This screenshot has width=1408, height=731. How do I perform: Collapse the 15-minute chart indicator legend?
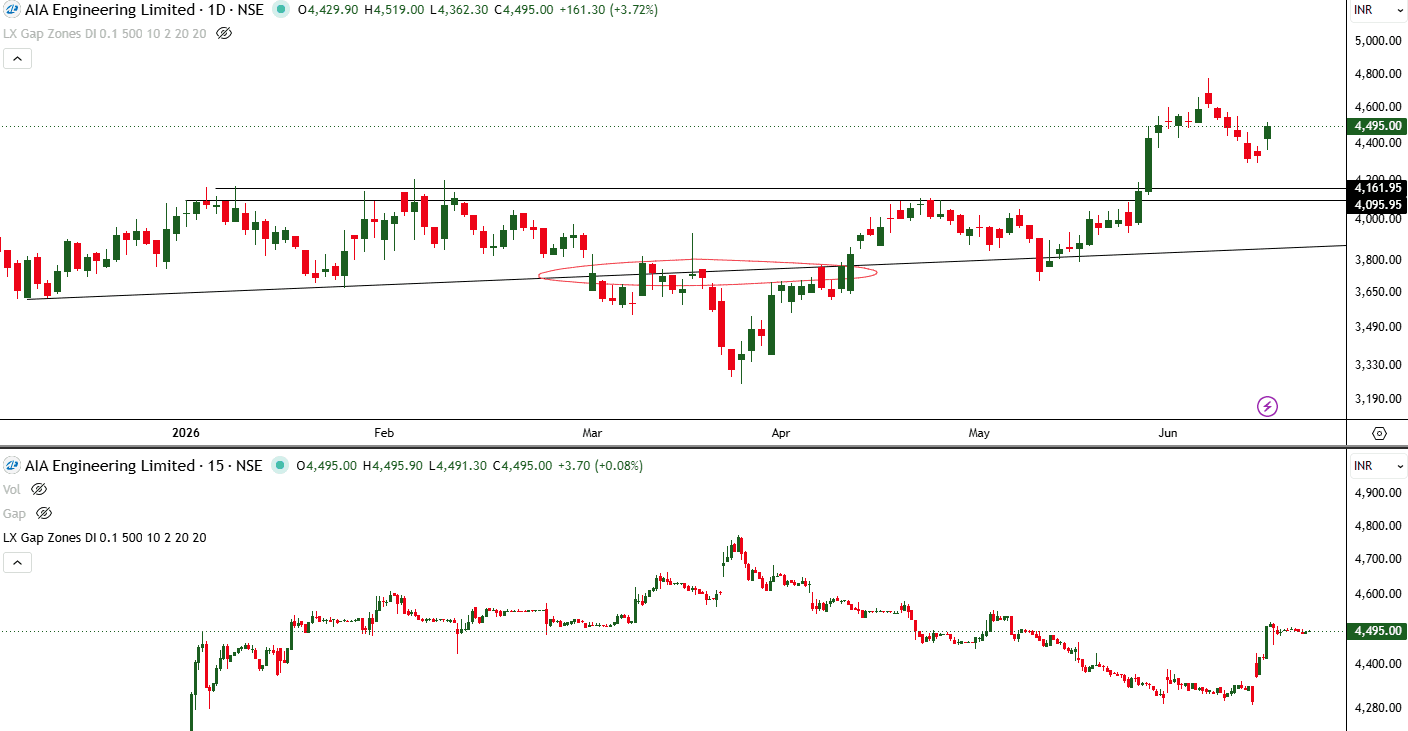[17, 562]
